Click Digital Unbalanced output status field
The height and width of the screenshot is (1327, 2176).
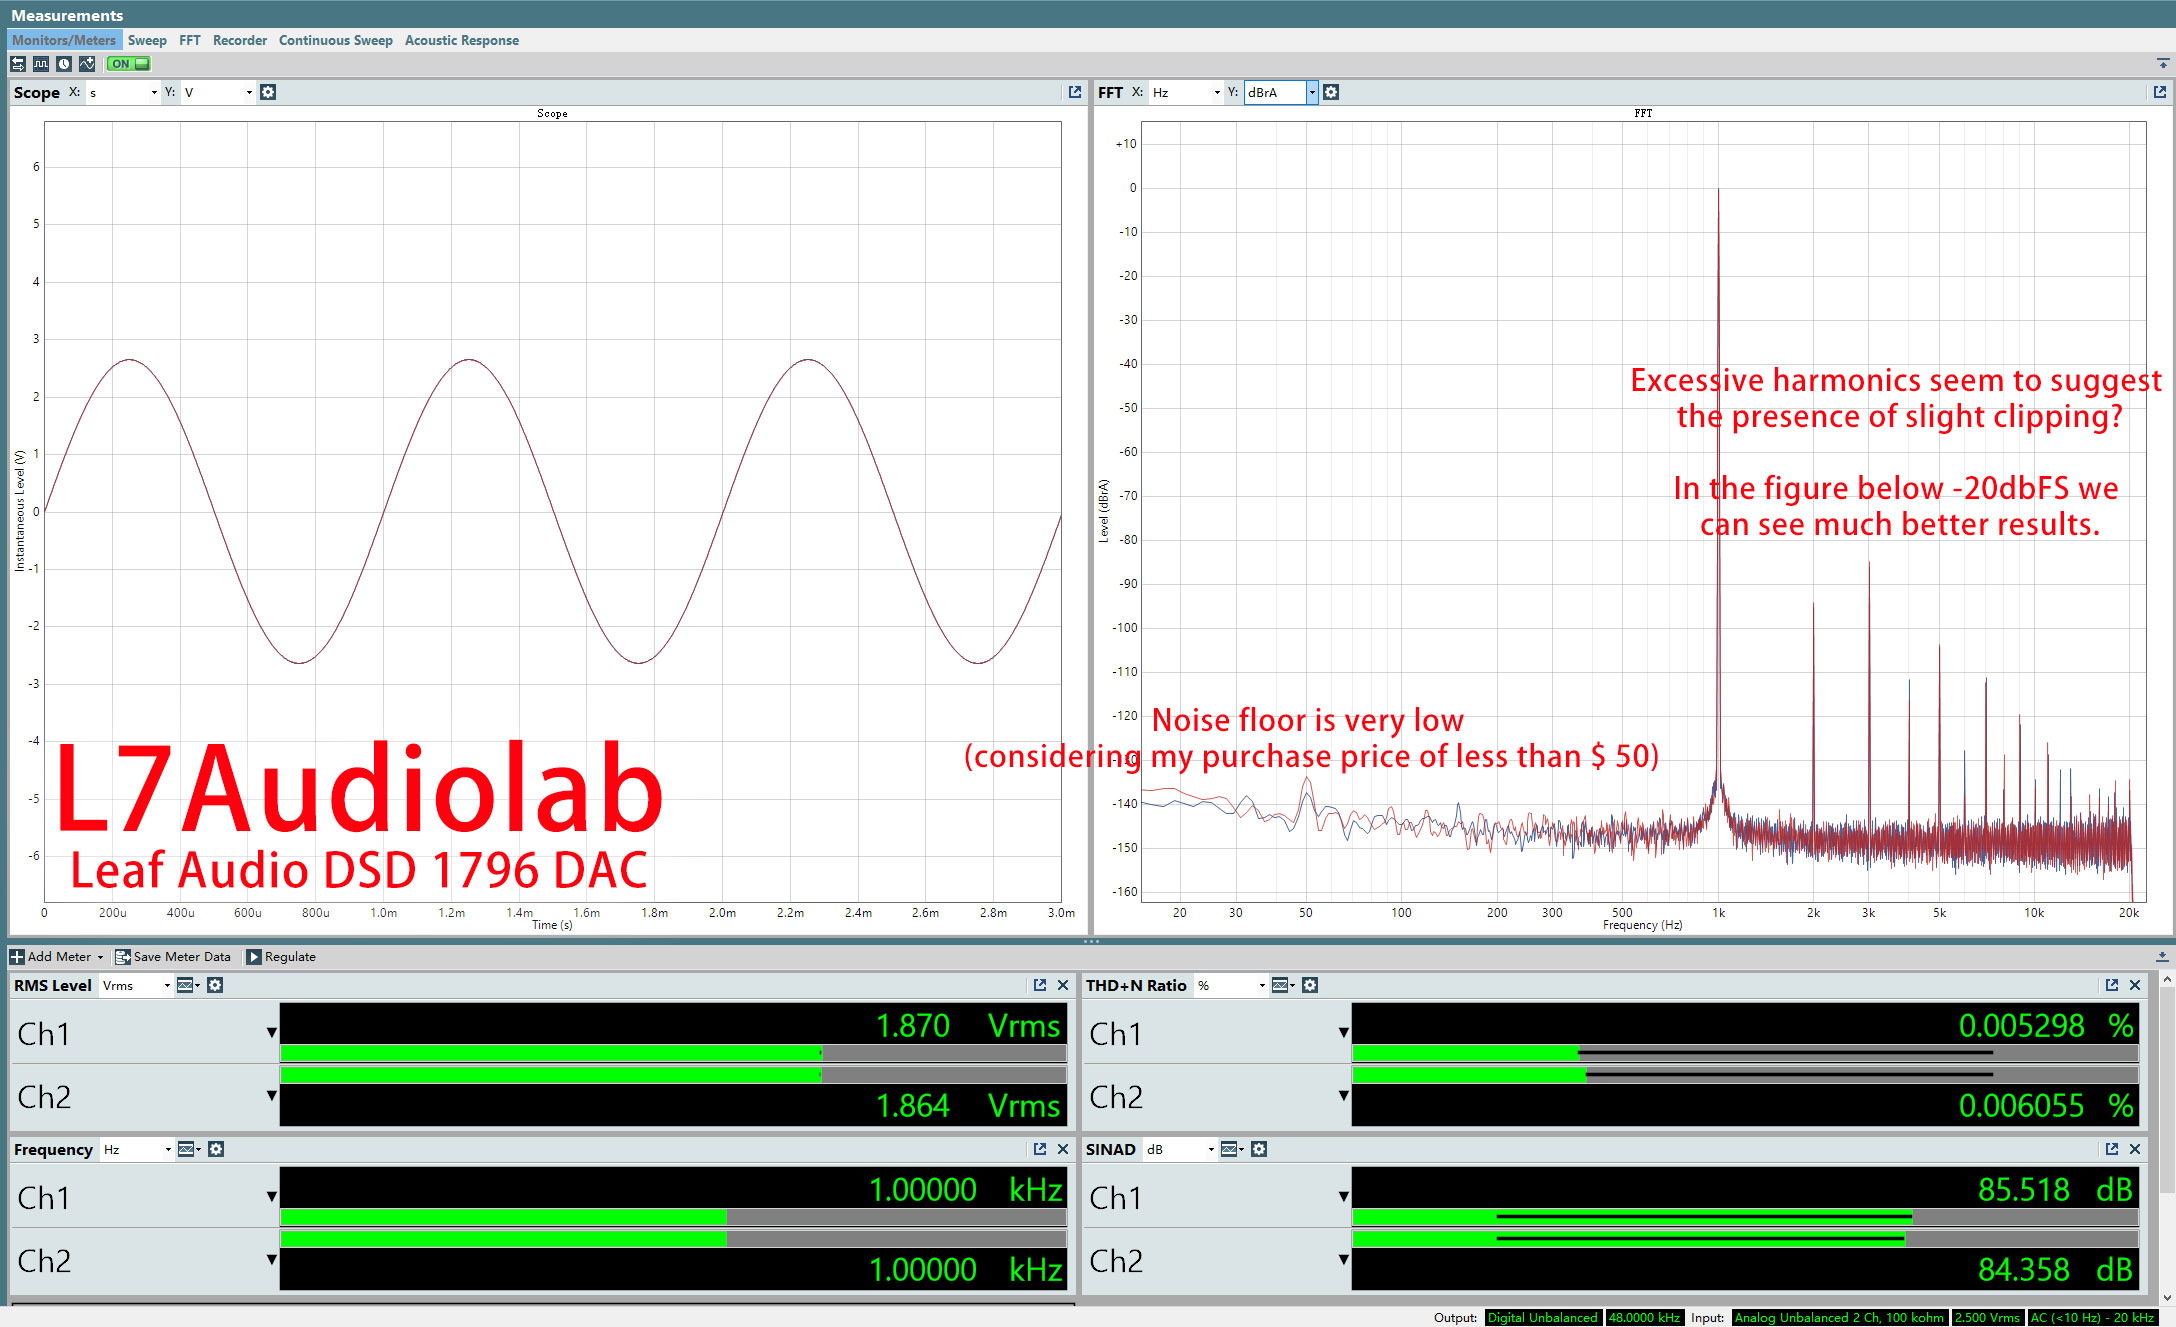1543,1318
